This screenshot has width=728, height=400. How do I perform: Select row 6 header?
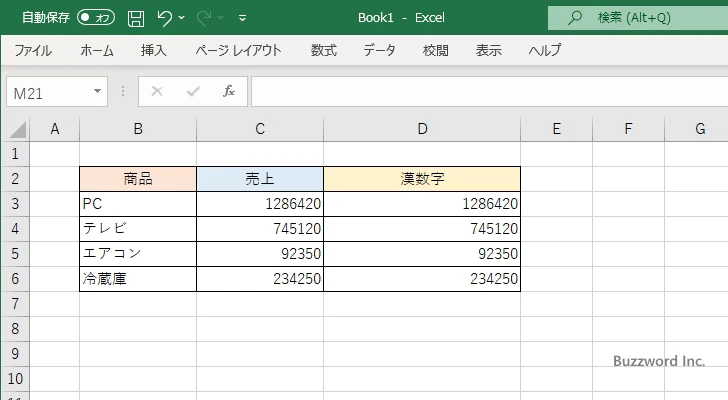pos(15,279)
